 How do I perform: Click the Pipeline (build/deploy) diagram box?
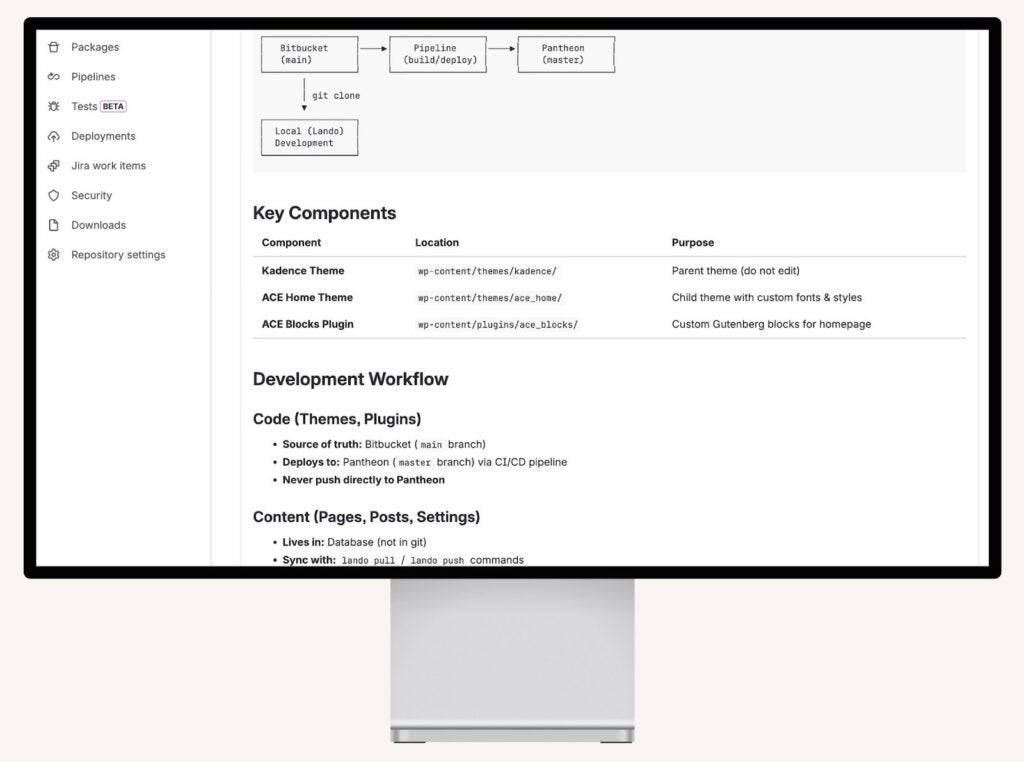pyautogui.click(x=437, y=54)
